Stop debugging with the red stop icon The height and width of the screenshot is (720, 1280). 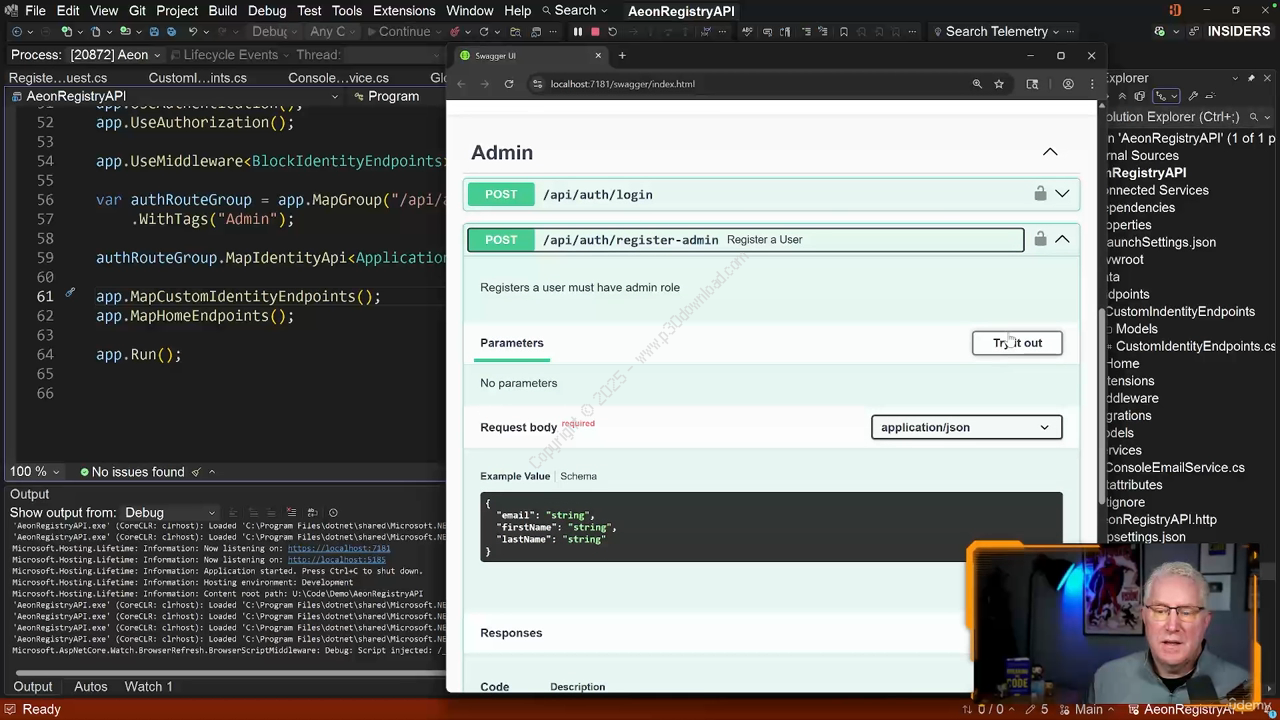click(x=595, y=32)
